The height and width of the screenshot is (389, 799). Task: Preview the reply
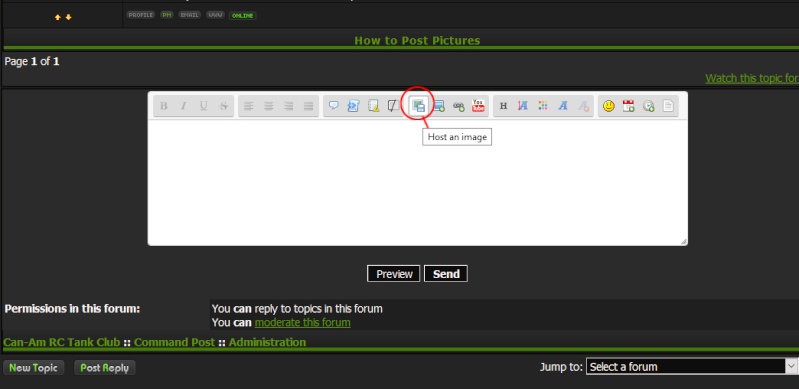tap(394, 274)
